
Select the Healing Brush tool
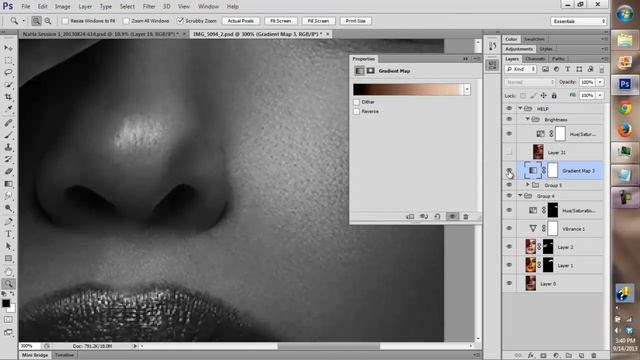point(8,123)
